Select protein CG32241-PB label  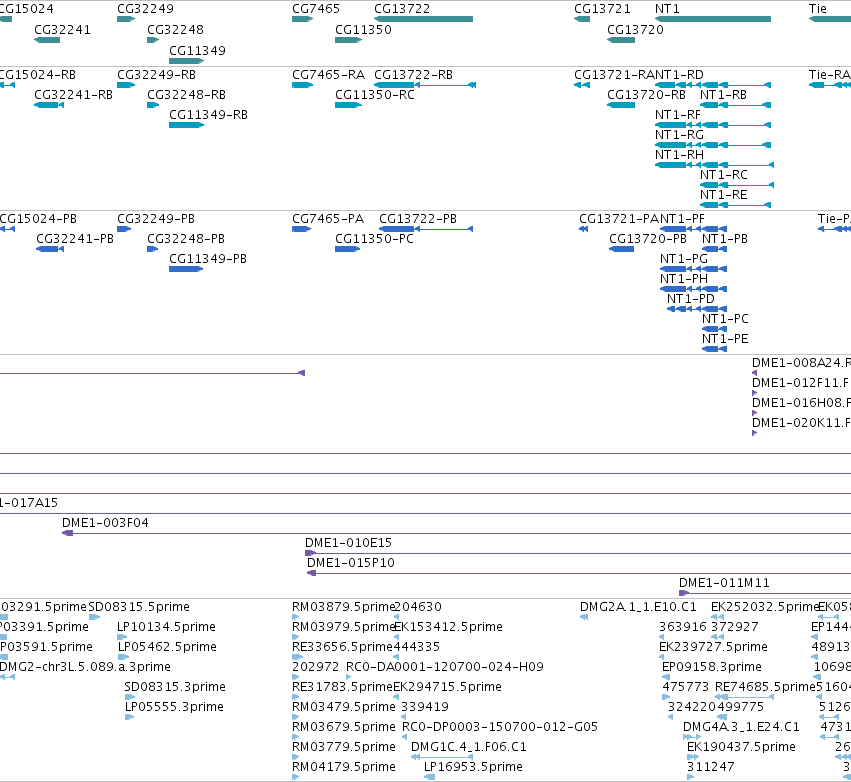75,239
